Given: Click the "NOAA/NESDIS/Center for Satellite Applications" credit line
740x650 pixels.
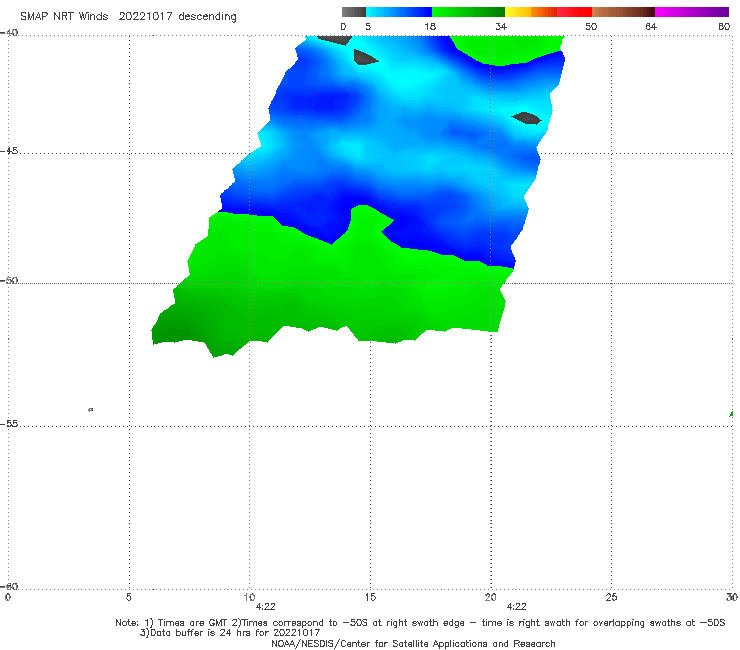Looking at the screenshot, I should coord(413,643).
